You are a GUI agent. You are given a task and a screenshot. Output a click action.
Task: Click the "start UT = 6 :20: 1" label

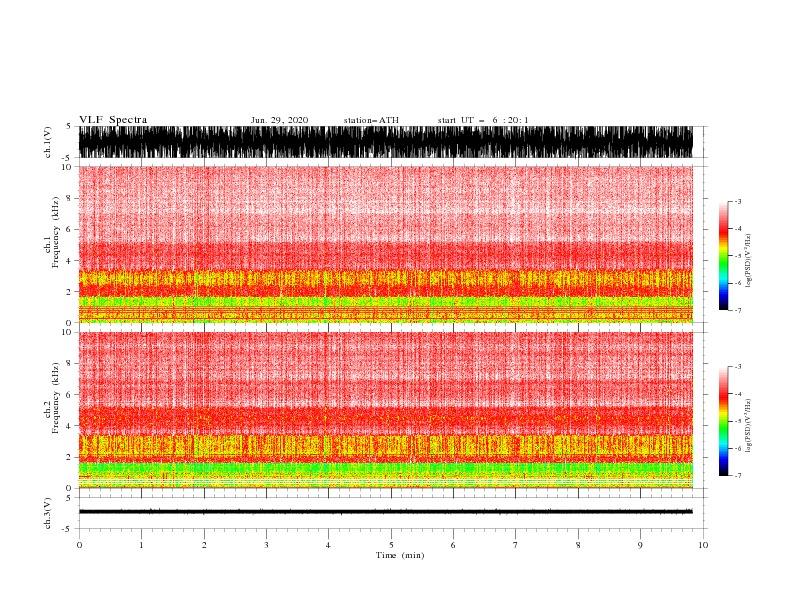483,120
